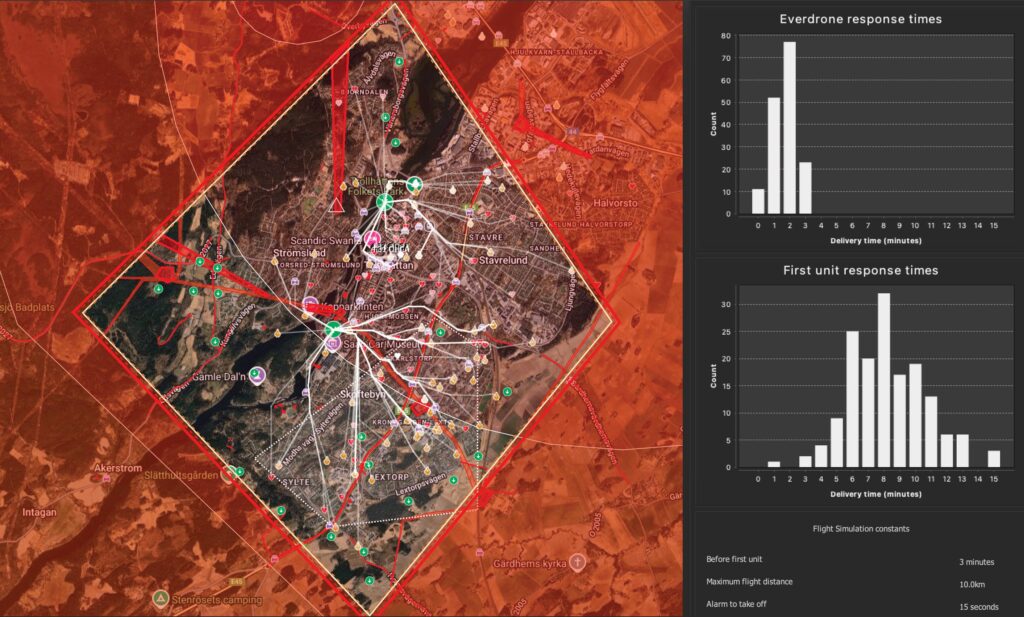The height and width of the screenshot is (617, 1024).
Task: Click the 15-minute bar in First unit chart
Action: [993, 458]
